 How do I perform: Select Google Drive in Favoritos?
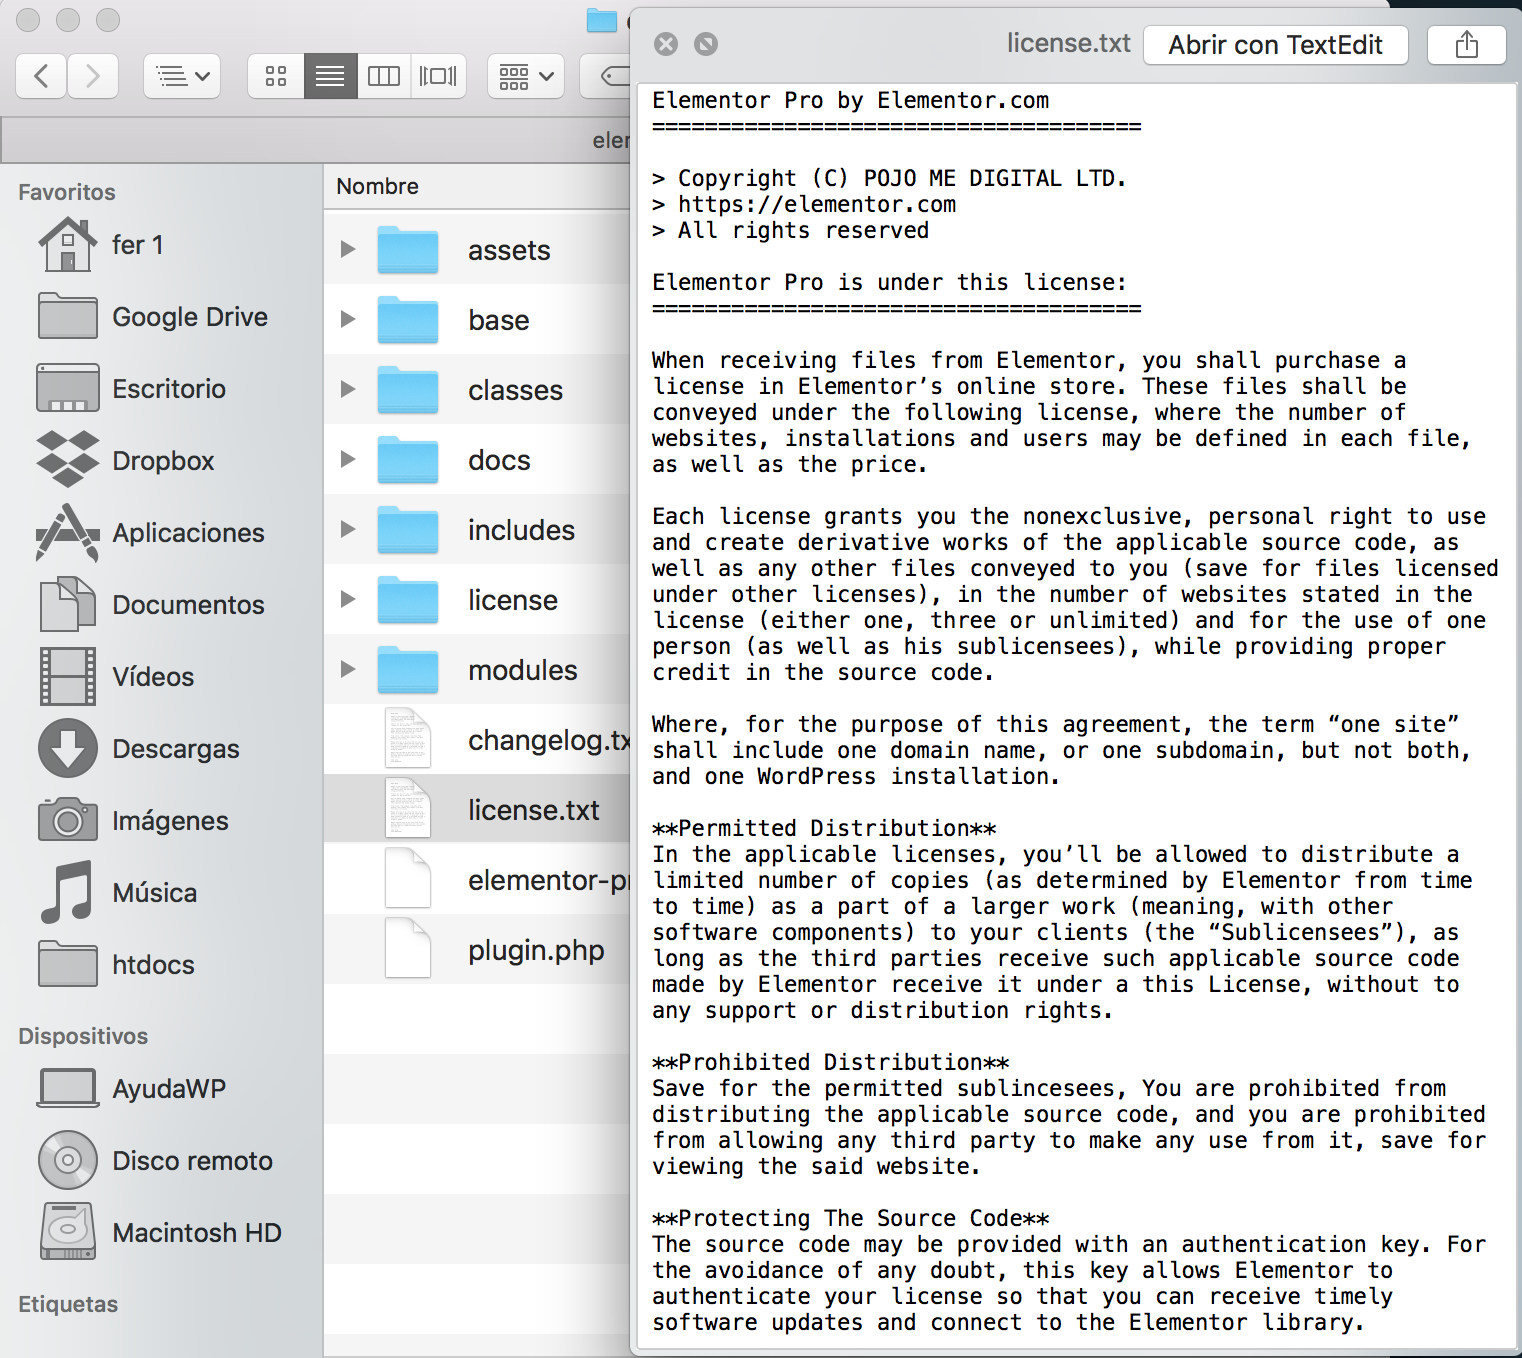click(189, 317)
